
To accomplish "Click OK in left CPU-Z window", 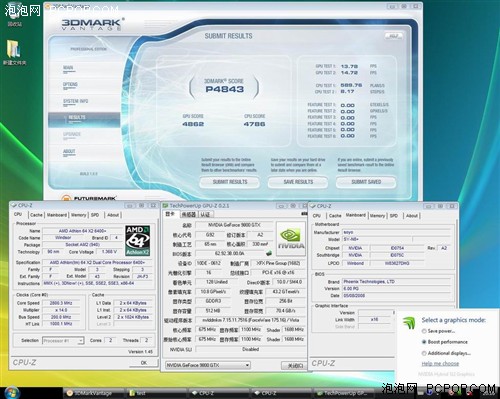I will [x=144, y=363].
